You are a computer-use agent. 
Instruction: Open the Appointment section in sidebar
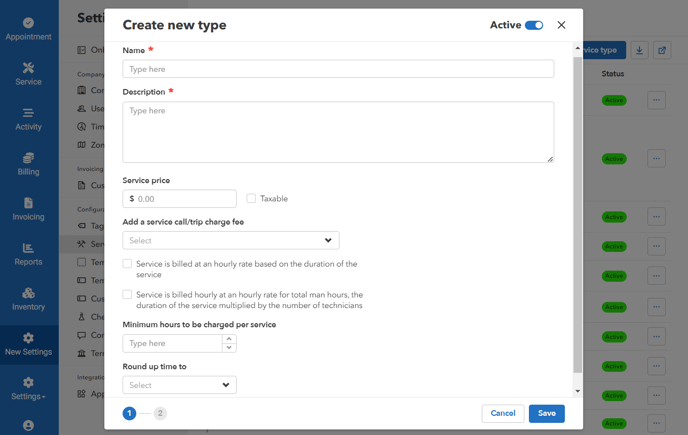coord(28,29)
